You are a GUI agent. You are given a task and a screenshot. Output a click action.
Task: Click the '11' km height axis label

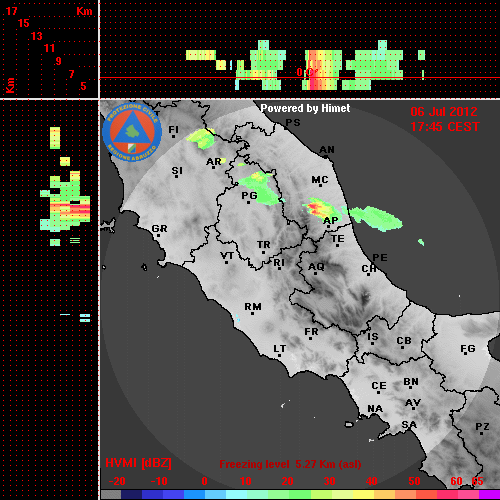coord(49,48)
